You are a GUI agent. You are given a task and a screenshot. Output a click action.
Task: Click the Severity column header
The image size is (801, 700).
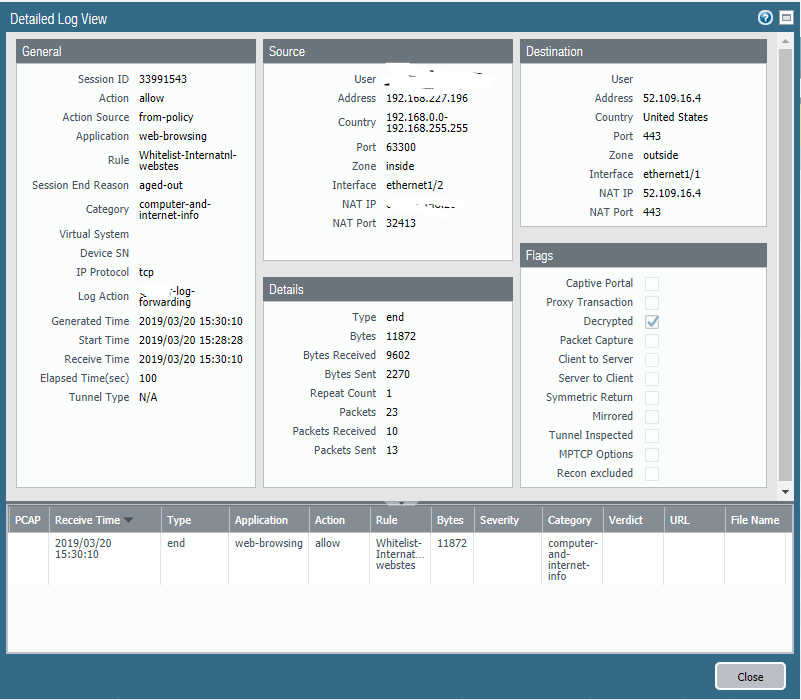tap(499, 520)
